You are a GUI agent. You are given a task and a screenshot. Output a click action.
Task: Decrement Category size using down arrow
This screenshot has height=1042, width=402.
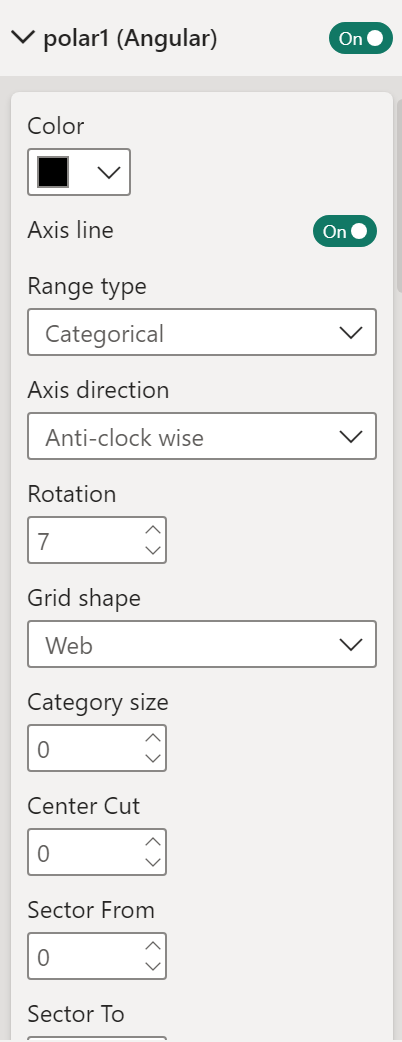[153, 758]
